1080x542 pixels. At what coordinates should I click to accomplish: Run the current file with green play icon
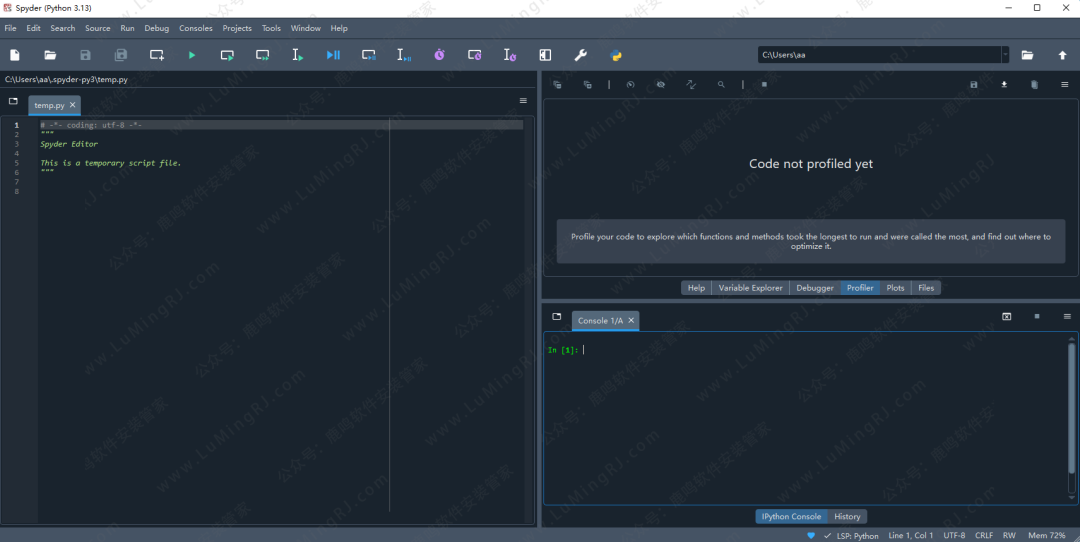192,55
